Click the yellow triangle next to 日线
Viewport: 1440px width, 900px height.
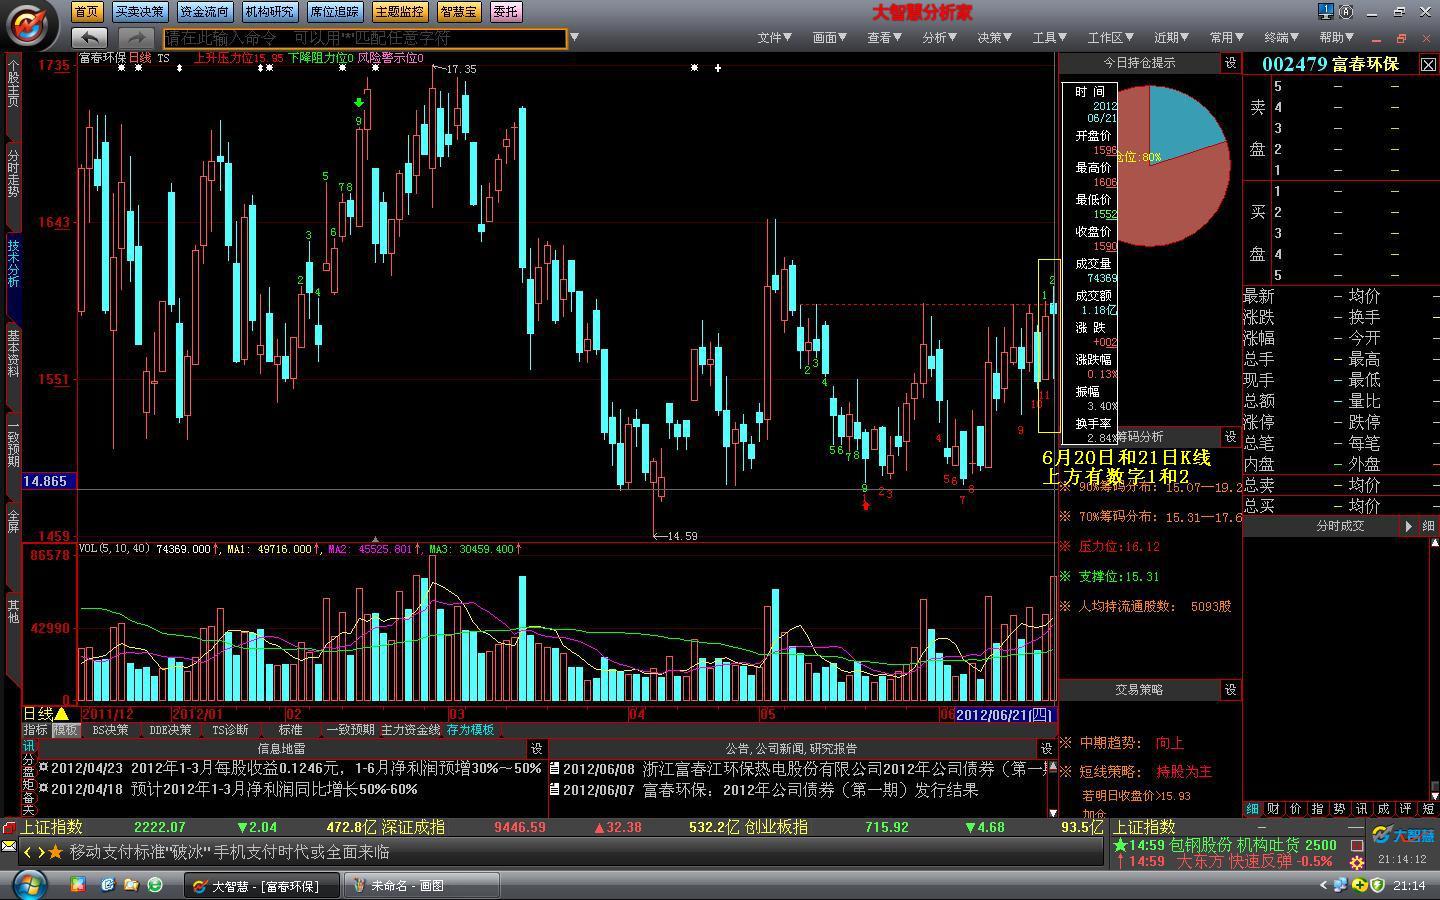tap(61, 714)
